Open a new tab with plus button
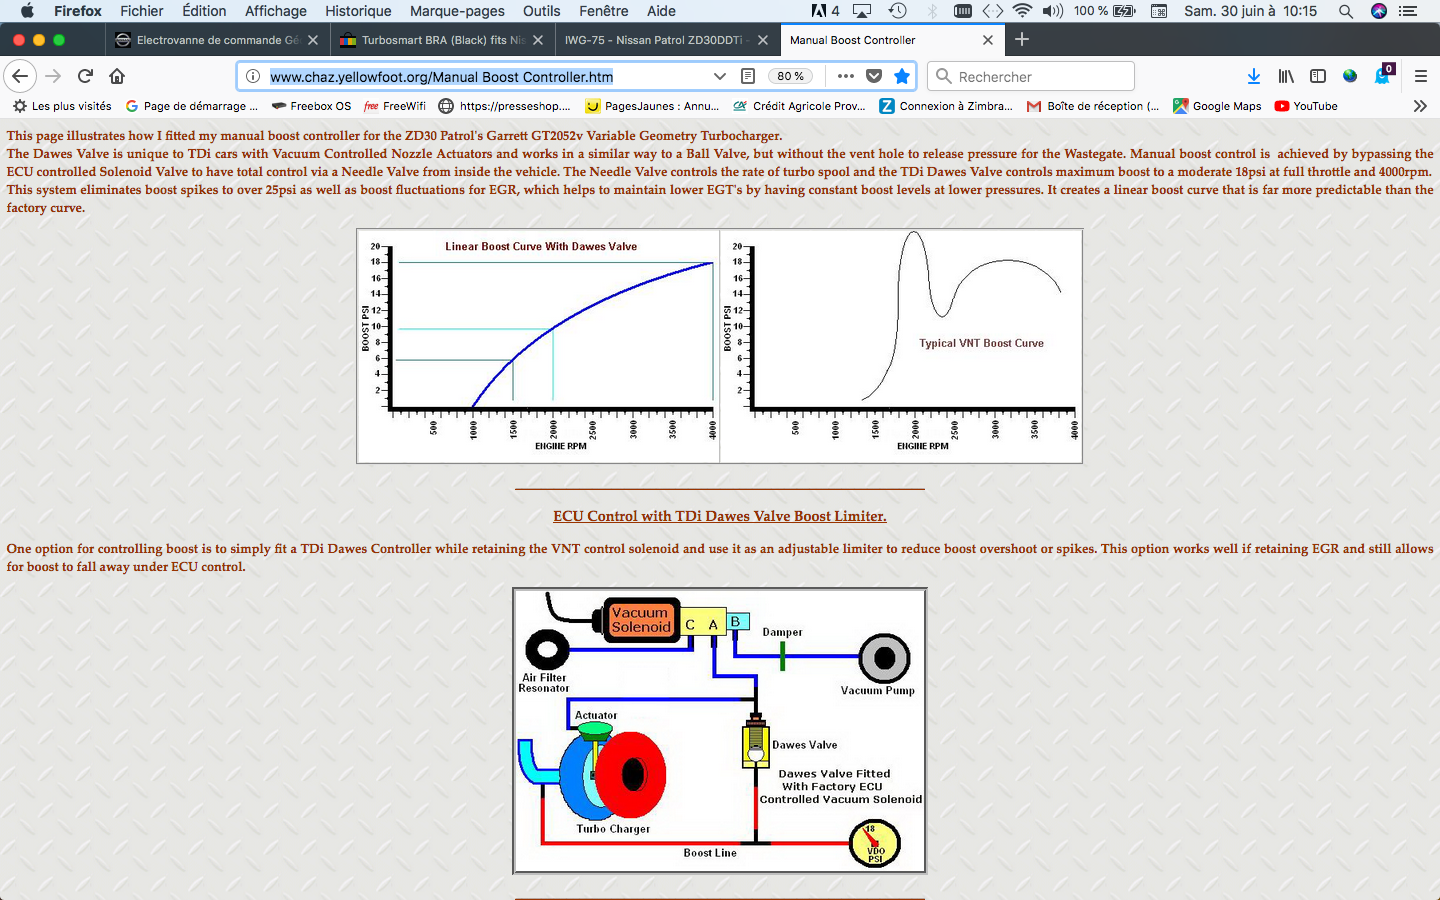The width and height of the screenshot is (1440, 900). pyautogui.click(x=1021, y=40)
